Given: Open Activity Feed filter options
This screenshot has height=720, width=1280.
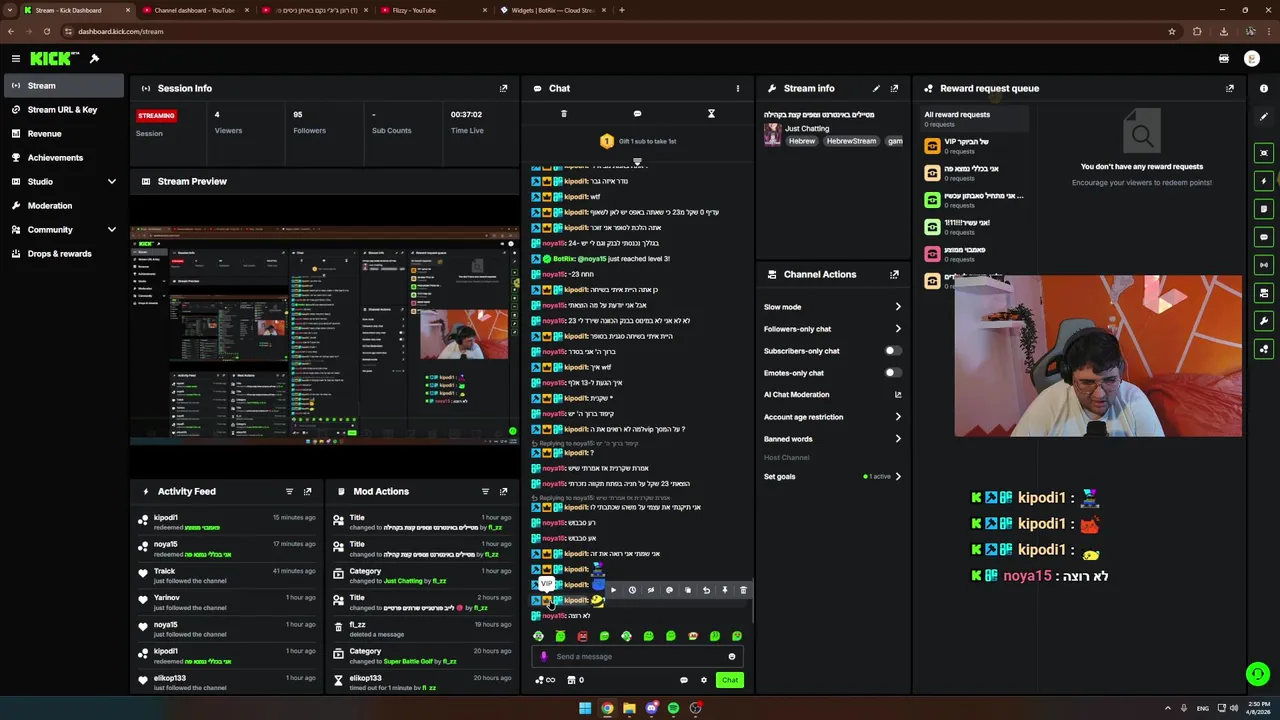Looking at the screenshot, I should [x=289, y=491].
